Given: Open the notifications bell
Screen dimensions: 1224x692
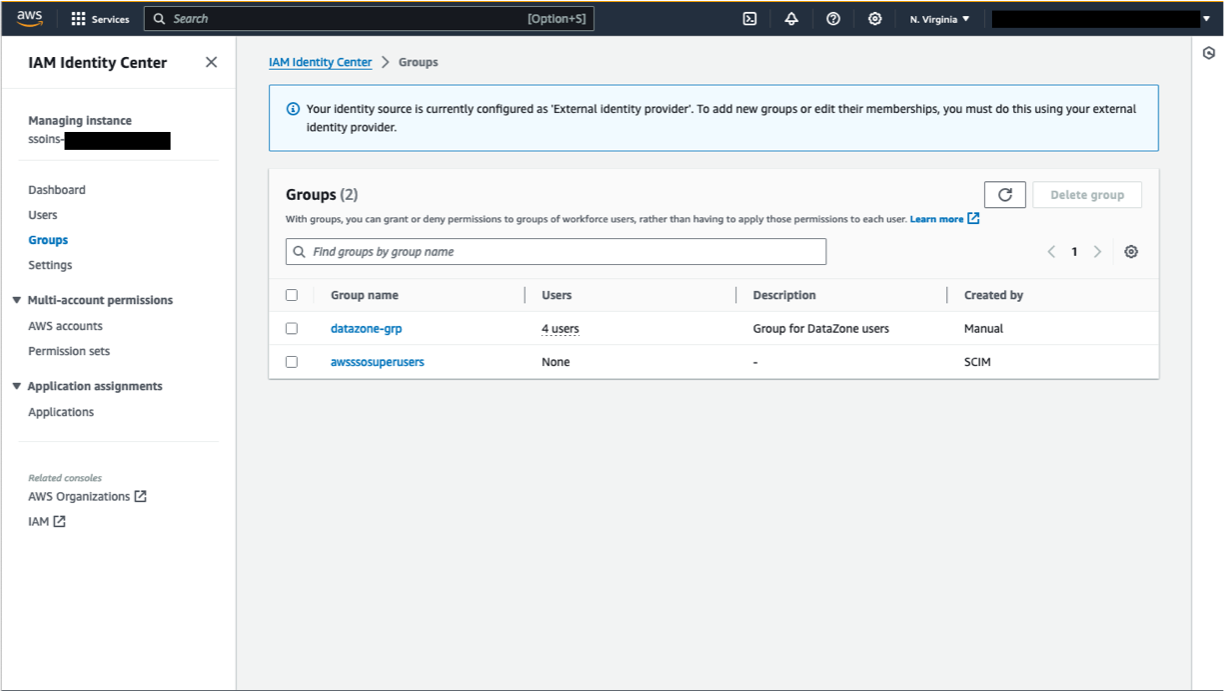Looking at the screenshot, I should pyautogui.click(x=791, y=18).
